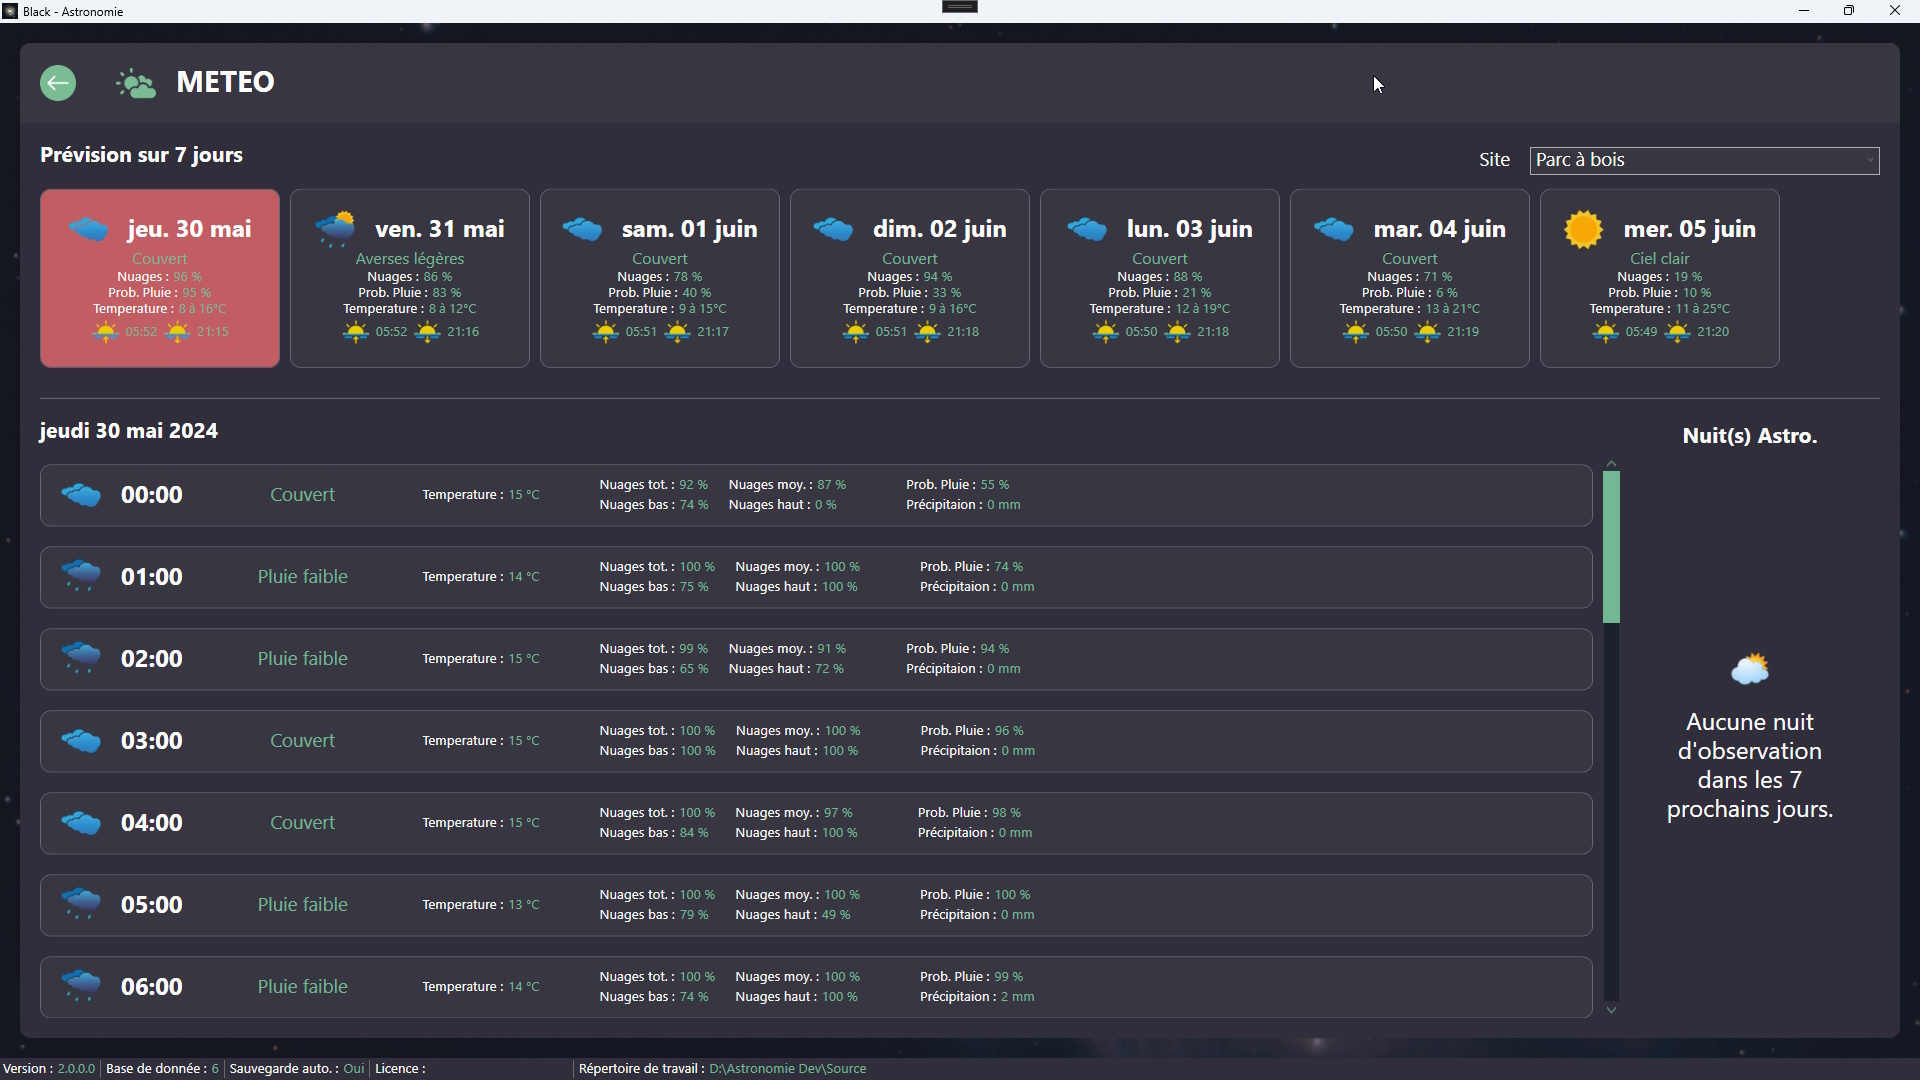Open the 03:00 Couvert hourly row
Screen dimensions: 1920x1080
click(816, 742)
